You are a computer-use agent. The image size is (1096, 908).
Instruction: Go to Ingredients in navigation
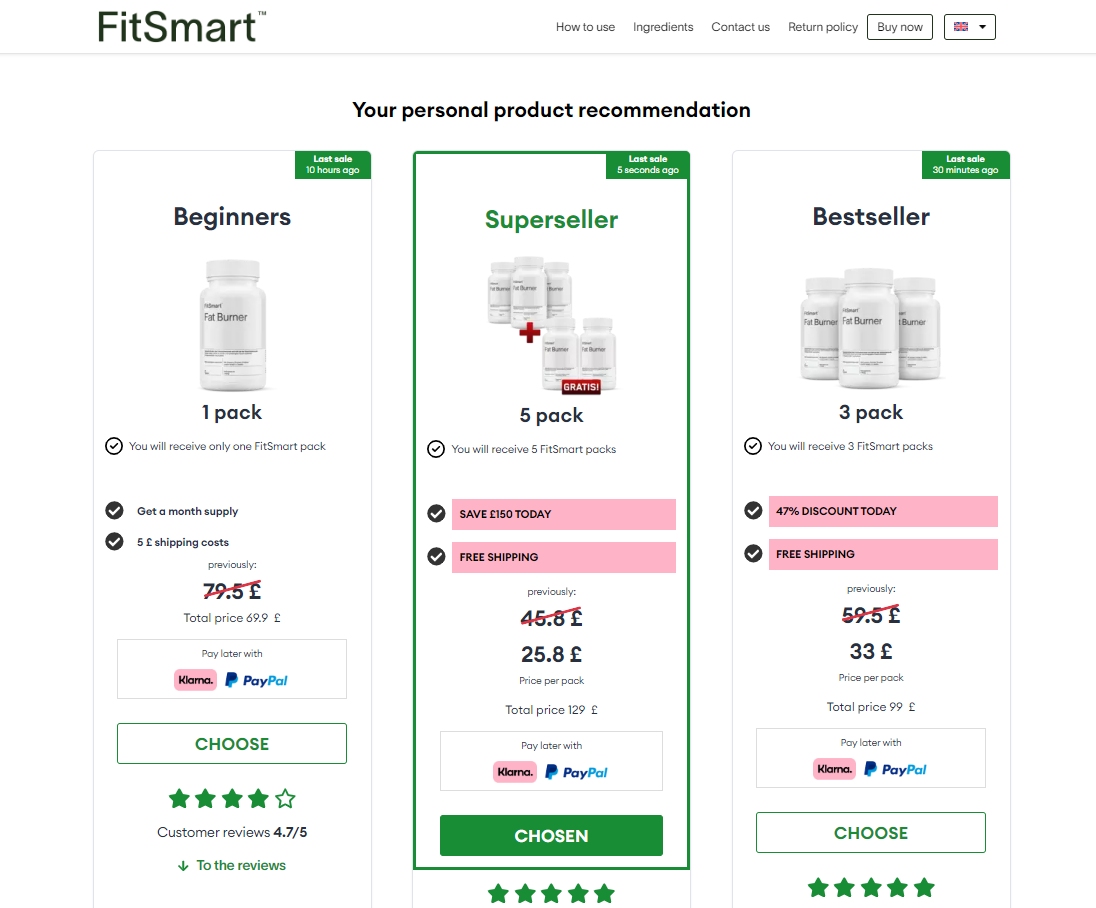click(663, 27)
